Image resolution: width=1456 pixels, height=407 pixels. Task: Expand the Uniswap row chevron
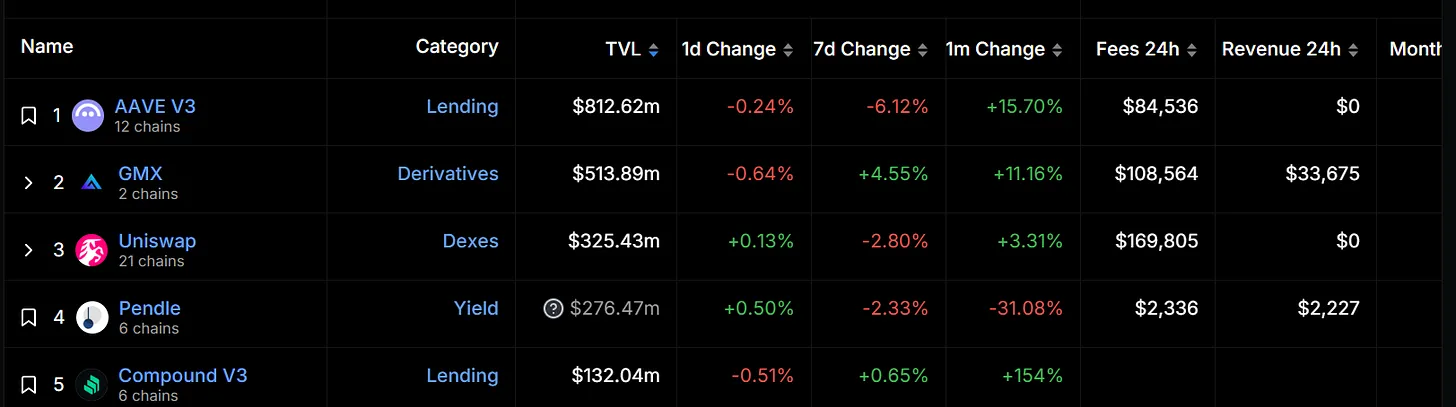click(x=29, y=250)
